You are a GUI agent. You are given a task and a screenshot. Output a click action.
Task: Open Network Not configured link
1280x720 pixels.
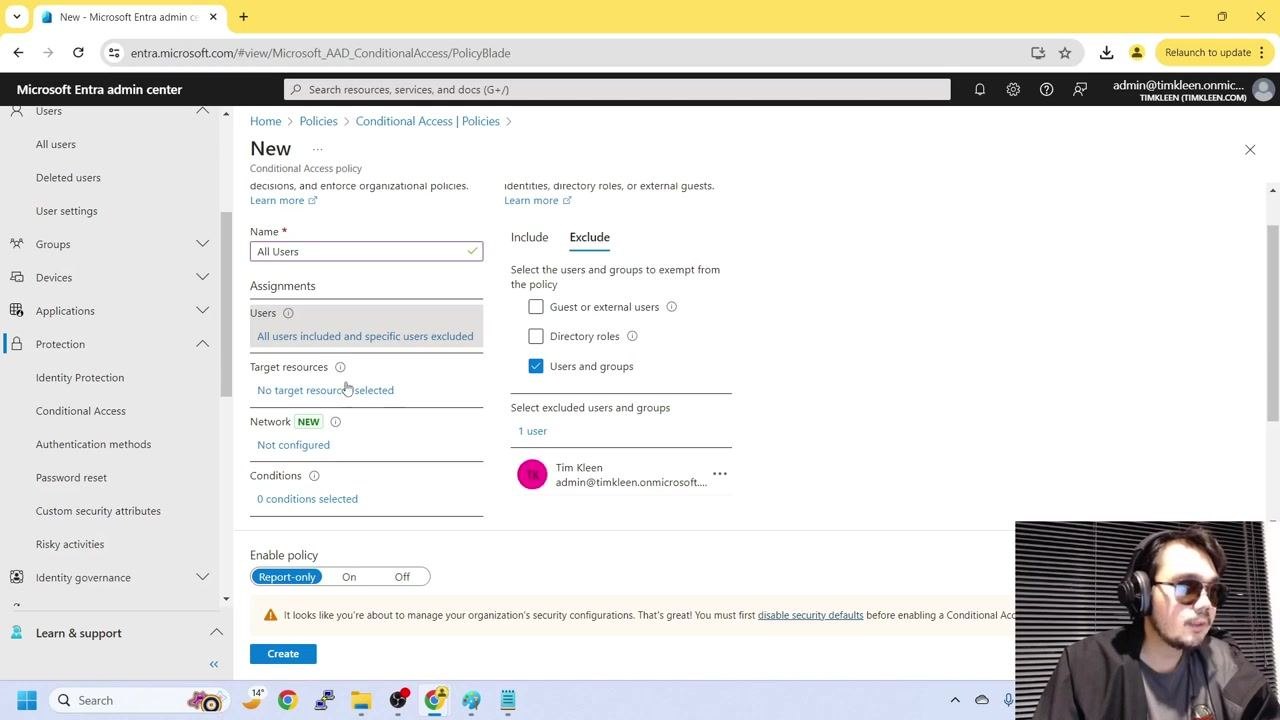tap(293, 445)
